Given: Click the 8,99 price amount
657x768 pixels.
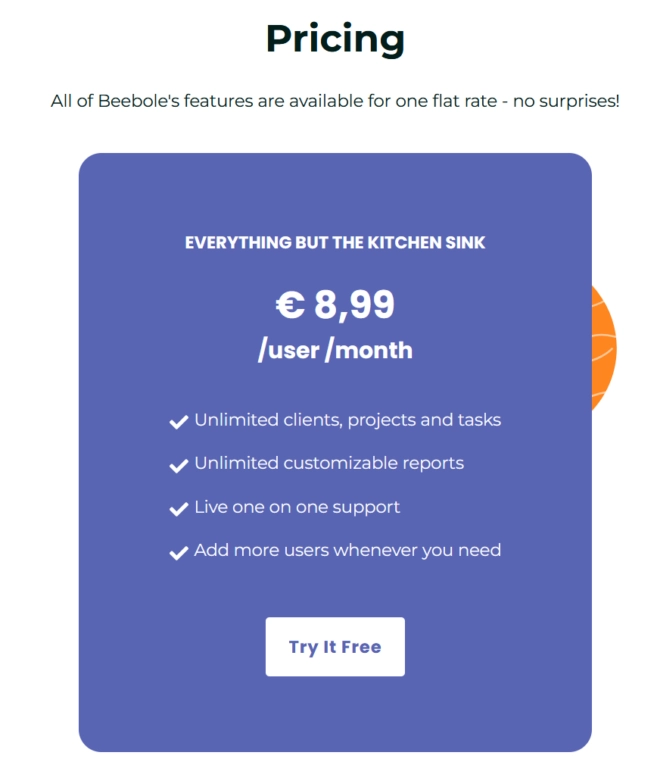Looking at the screenshot, I should (354, 305).
